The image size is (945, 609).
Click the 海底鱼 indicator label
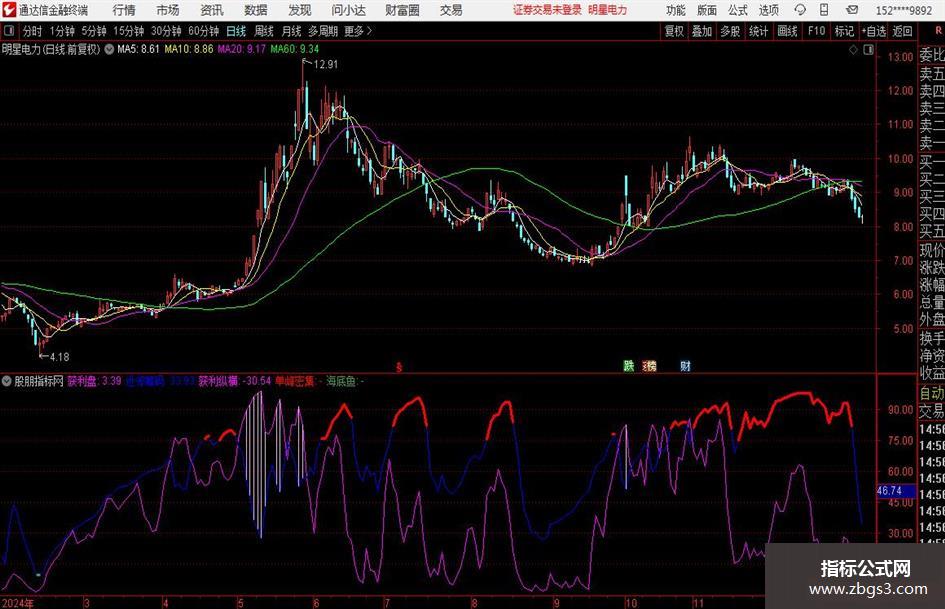pyautogui.click(x=345, y=381)
